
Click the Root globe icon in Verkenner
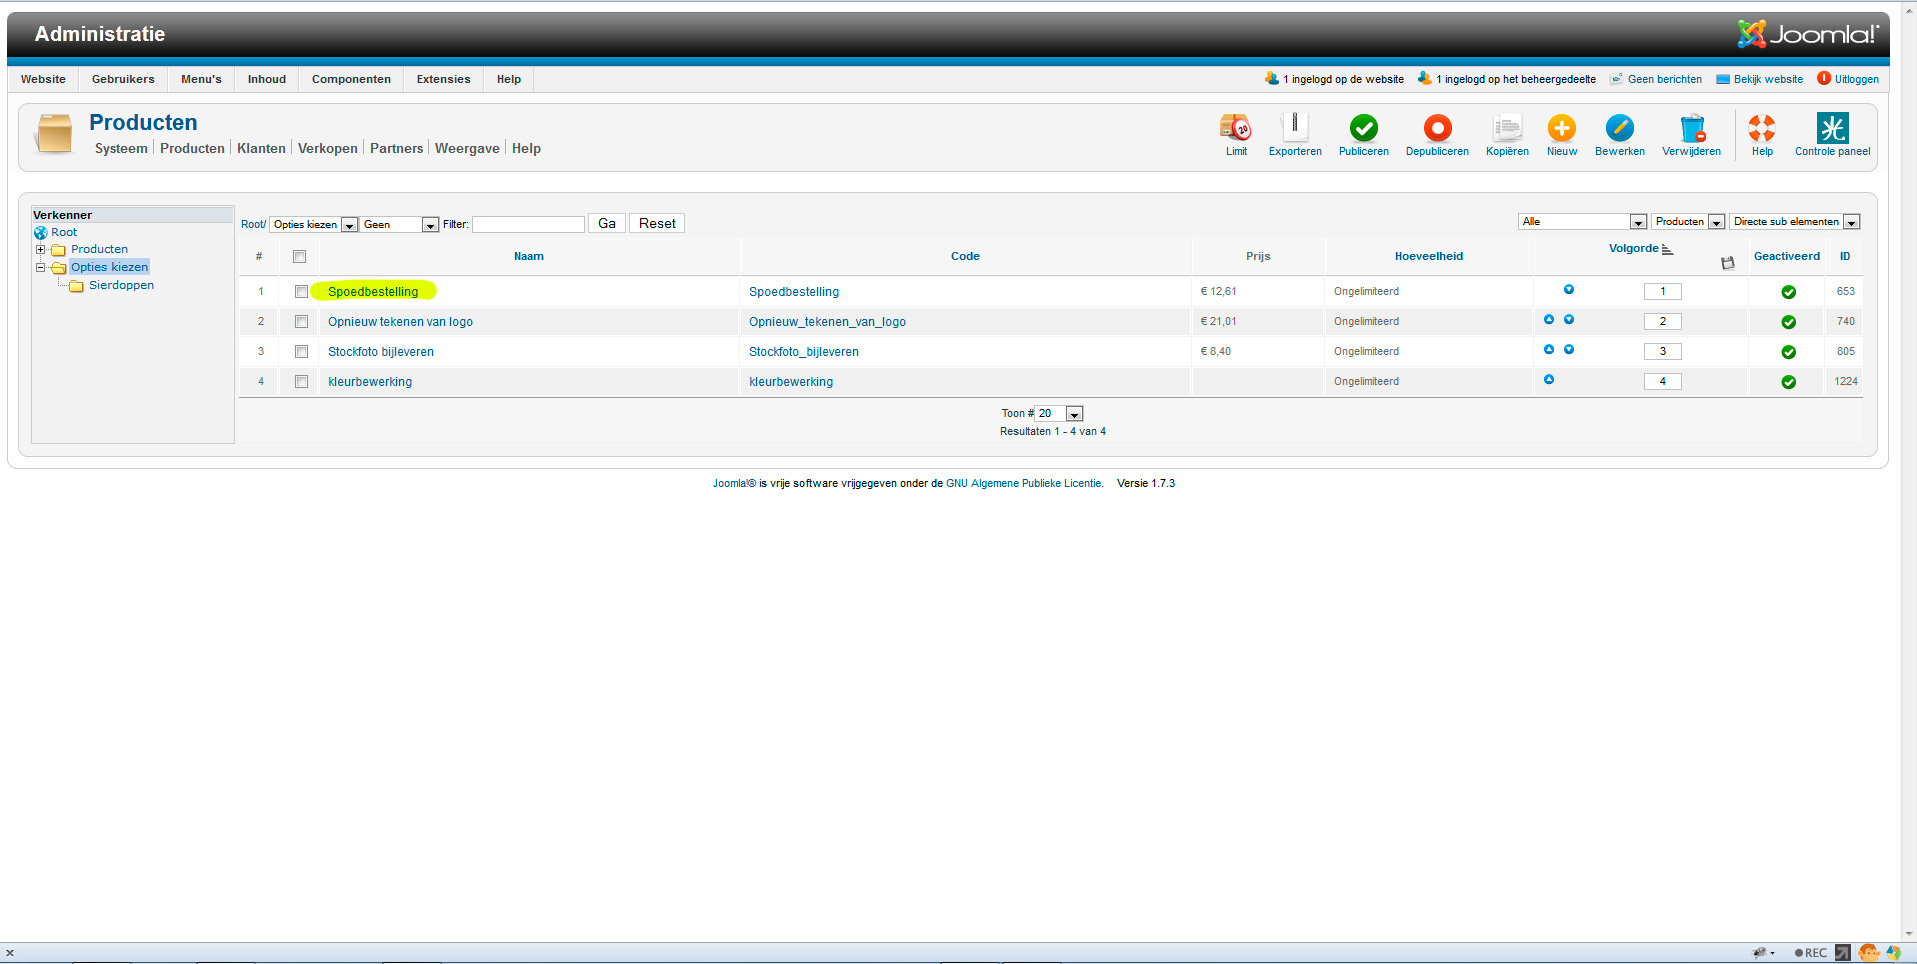coord(41,233)
